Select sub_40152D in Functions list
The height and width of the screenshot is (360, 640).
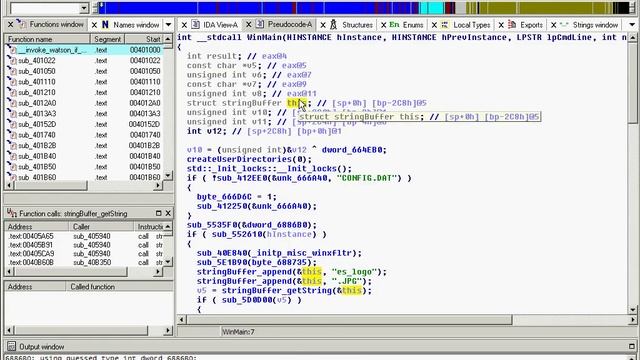[84, 124]
